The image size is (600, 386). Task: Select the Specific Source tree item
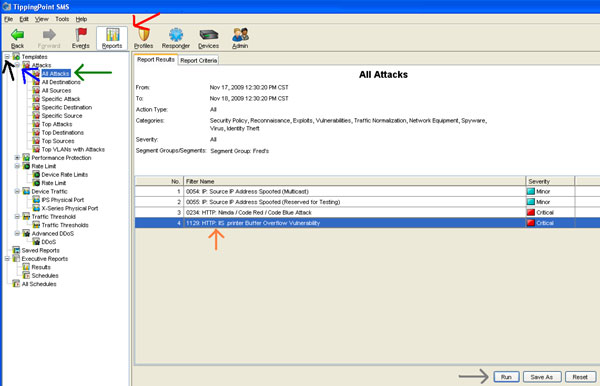[62, 116]
